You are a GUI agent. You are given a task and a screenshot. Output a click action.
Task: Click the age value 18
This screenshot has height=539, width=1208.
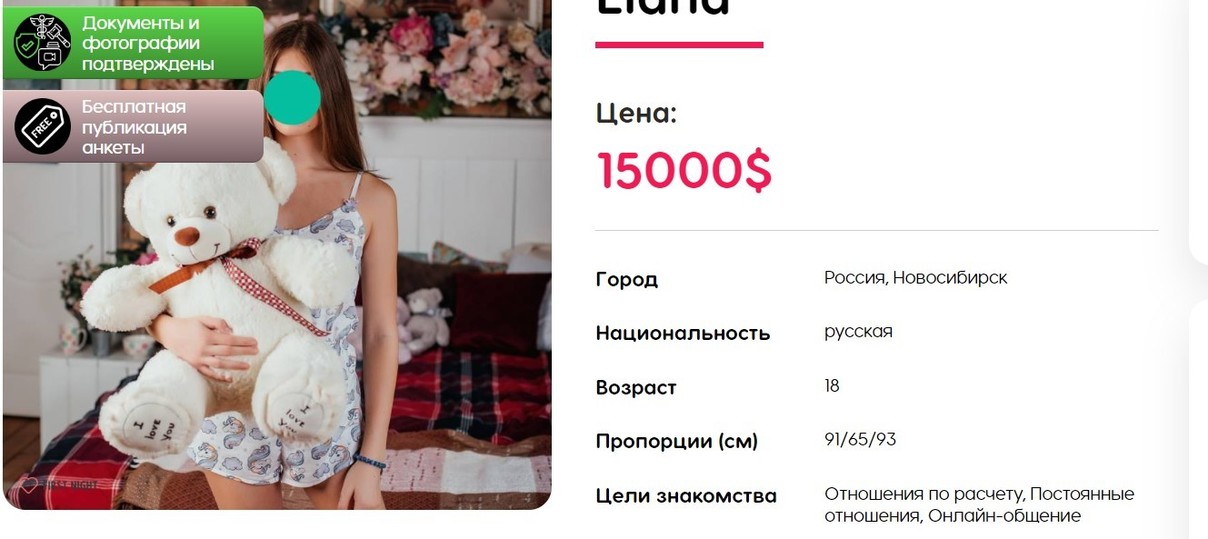pos(832,385)
